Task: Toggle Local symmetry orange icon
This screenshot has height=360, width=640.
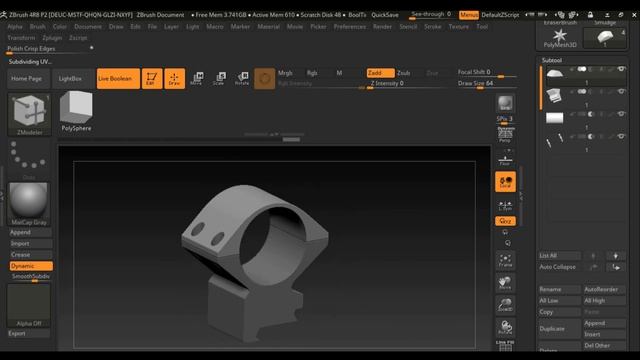Action: click(x=505, y=182)
